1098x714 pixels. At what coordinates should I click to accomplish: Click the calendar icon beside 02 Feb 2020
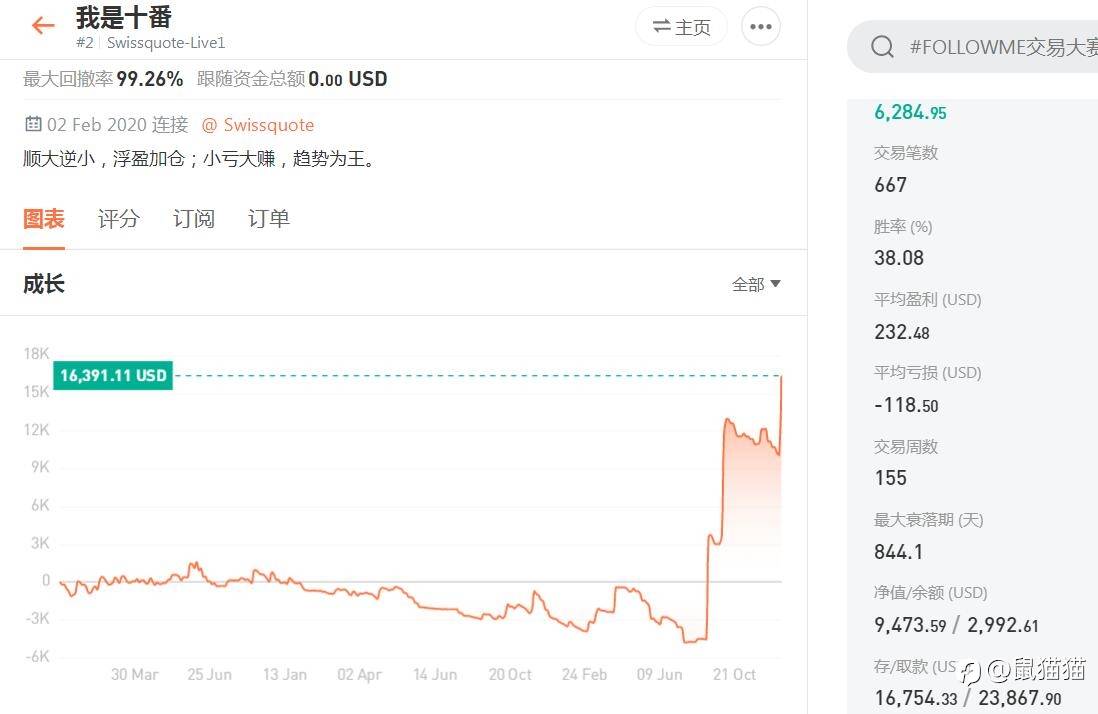pos(33,125)
